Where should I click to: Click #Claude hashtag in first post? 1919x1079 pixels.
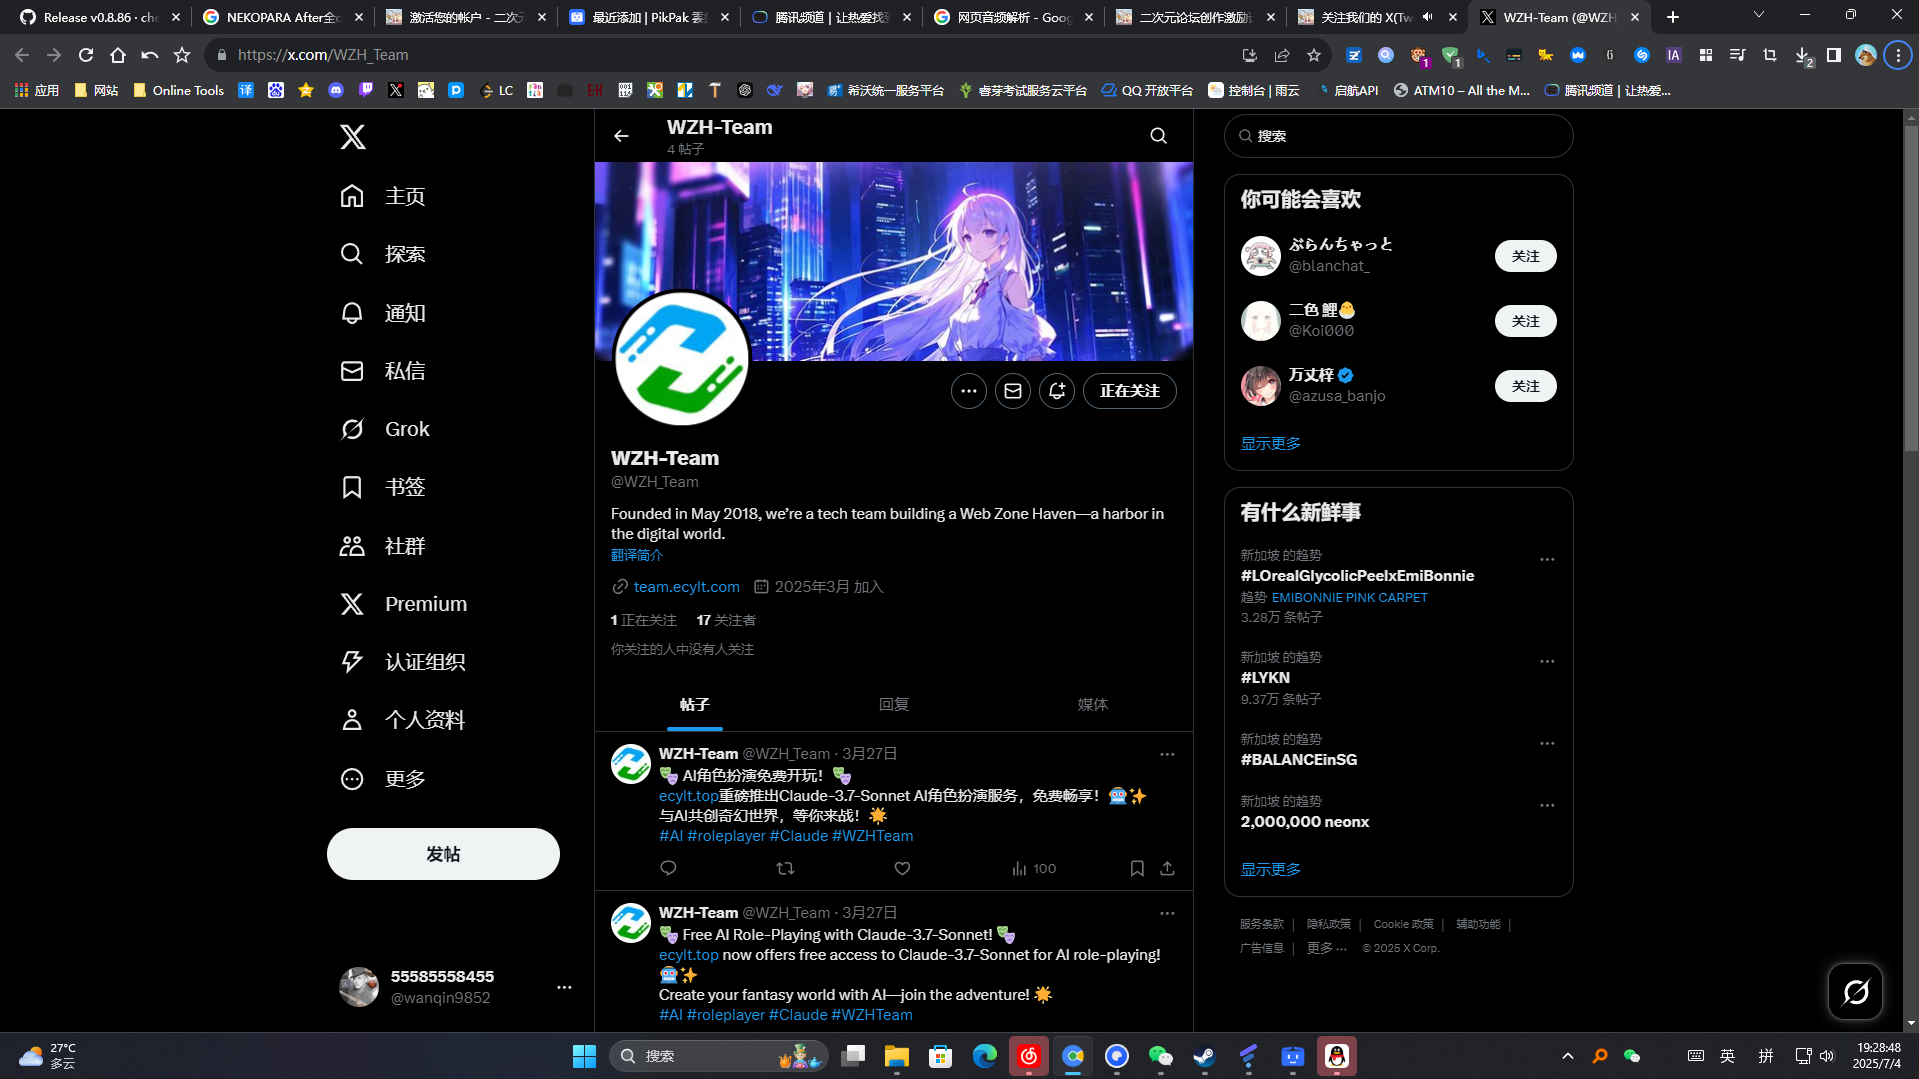[799, 836]
